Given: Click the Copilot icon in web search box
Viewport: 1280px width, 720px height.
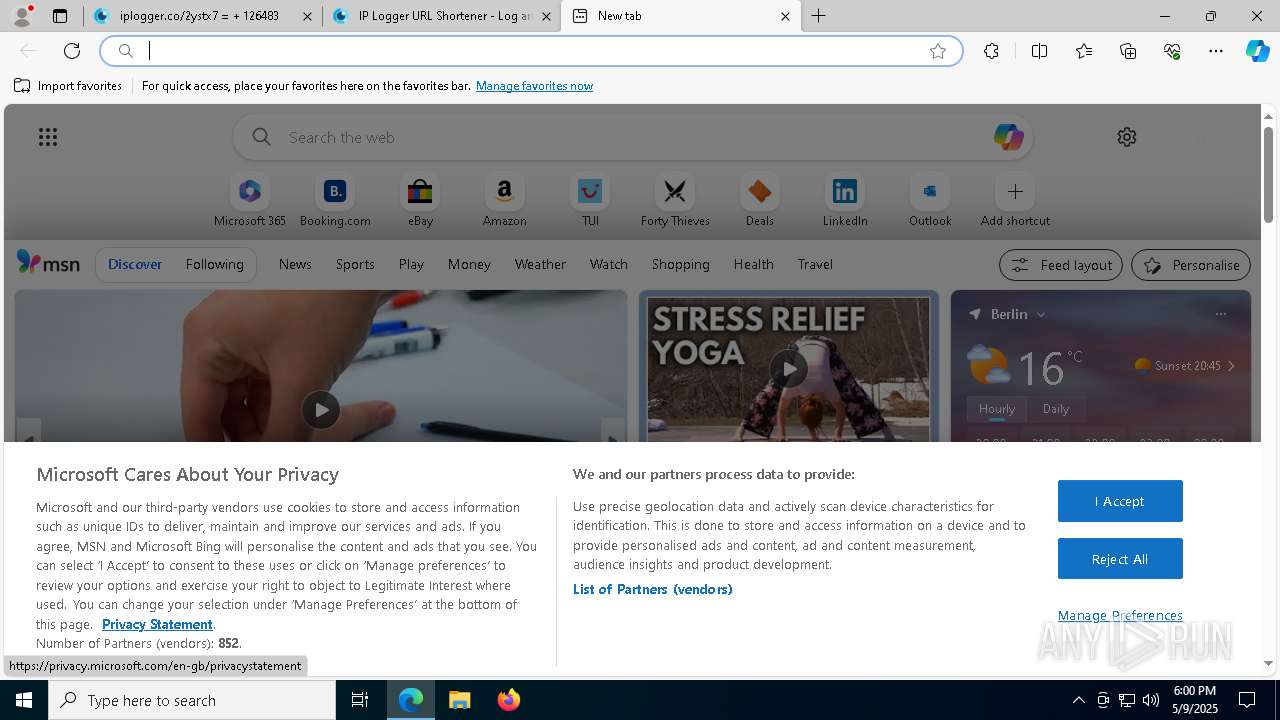Looking at the screenshot, I should click(1008, 137).
